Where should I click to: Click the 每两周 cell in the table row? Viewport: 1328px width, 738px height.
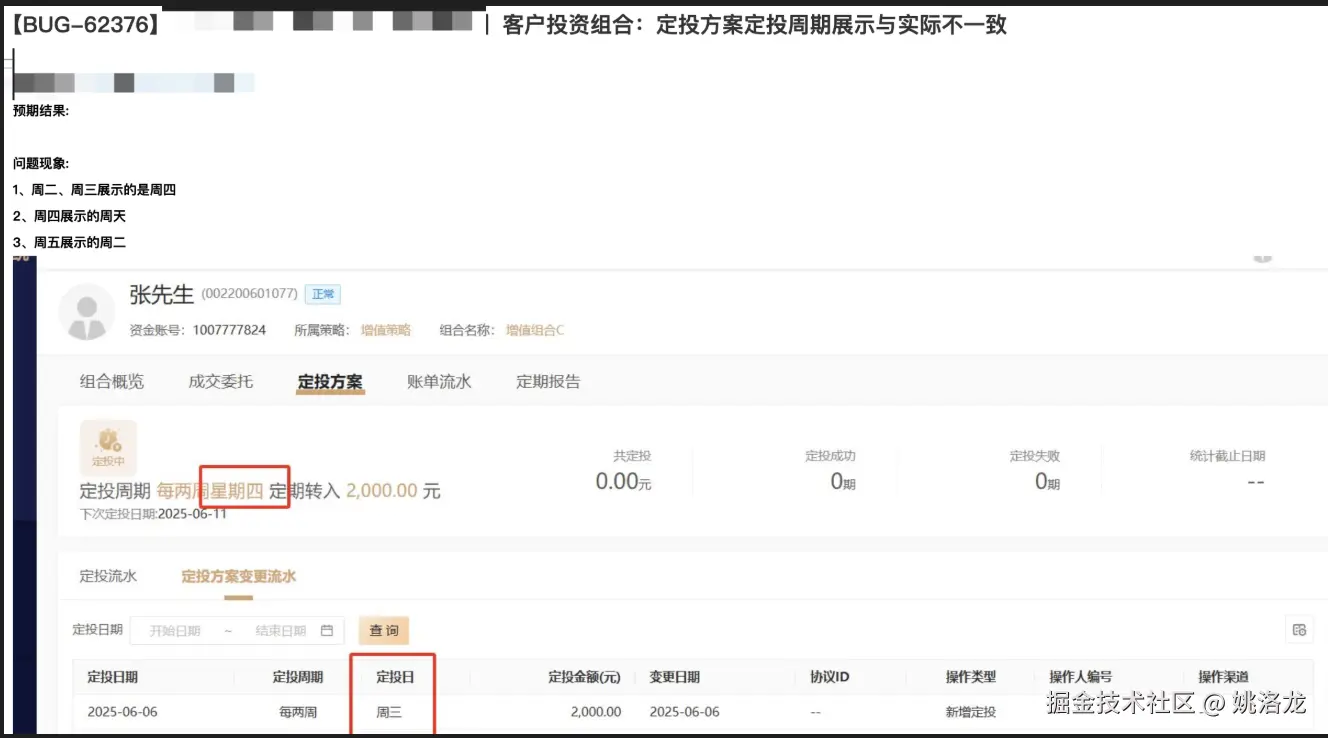click(298, 712)
